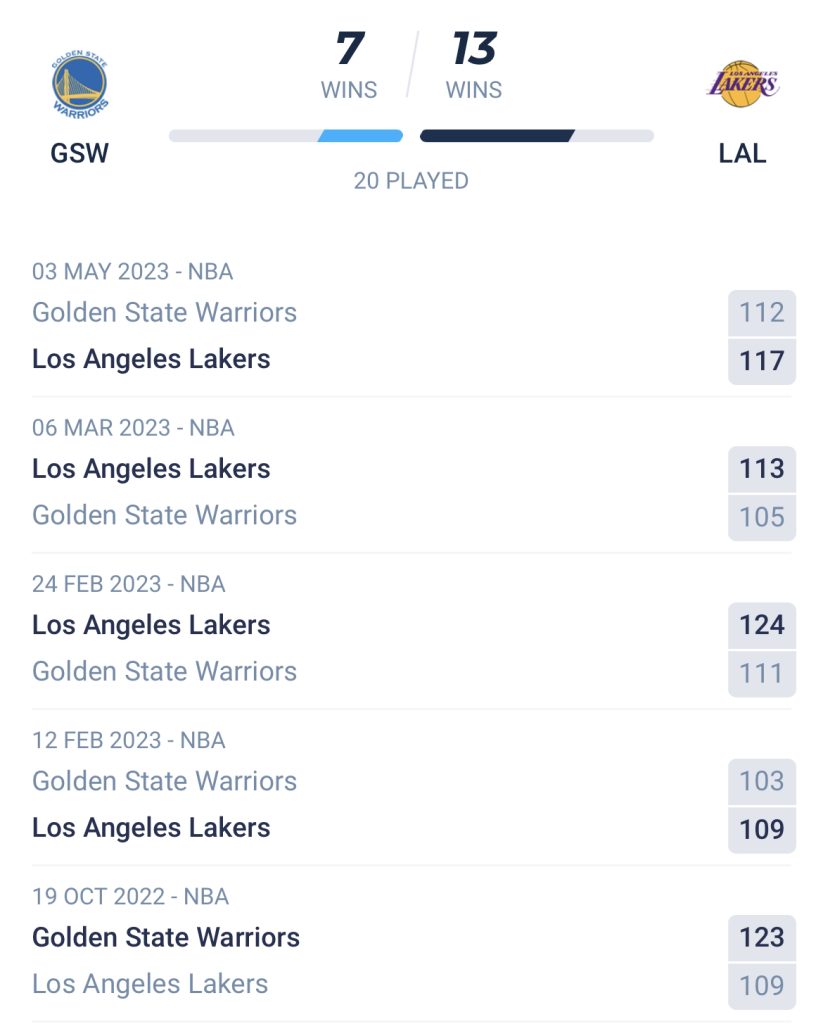Open the 19 OCT 2022 game entry
The image size is (823, 1024).
point(412,946)
